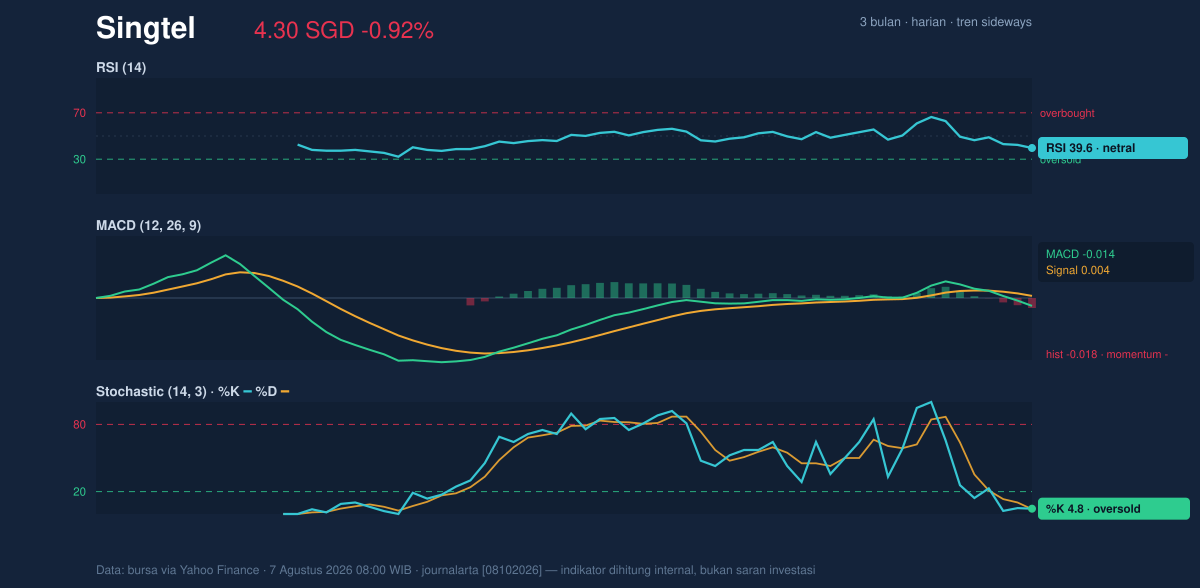
Task: Click the '3 bulan · harian · tren sideways' subtitle
Action: [x=945, y=22]
